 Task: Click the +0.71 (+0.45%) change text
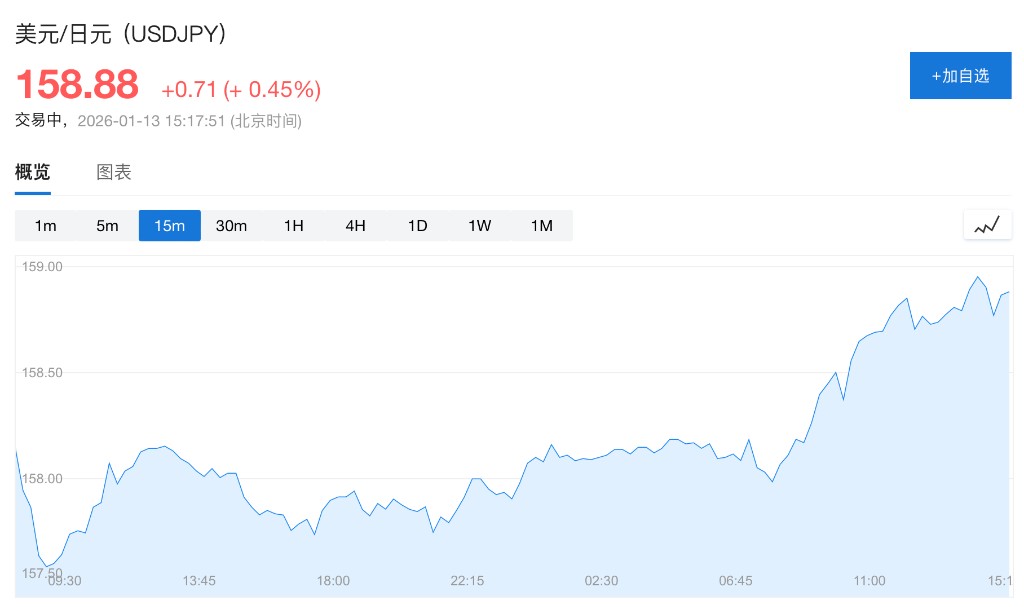point(241,89)
